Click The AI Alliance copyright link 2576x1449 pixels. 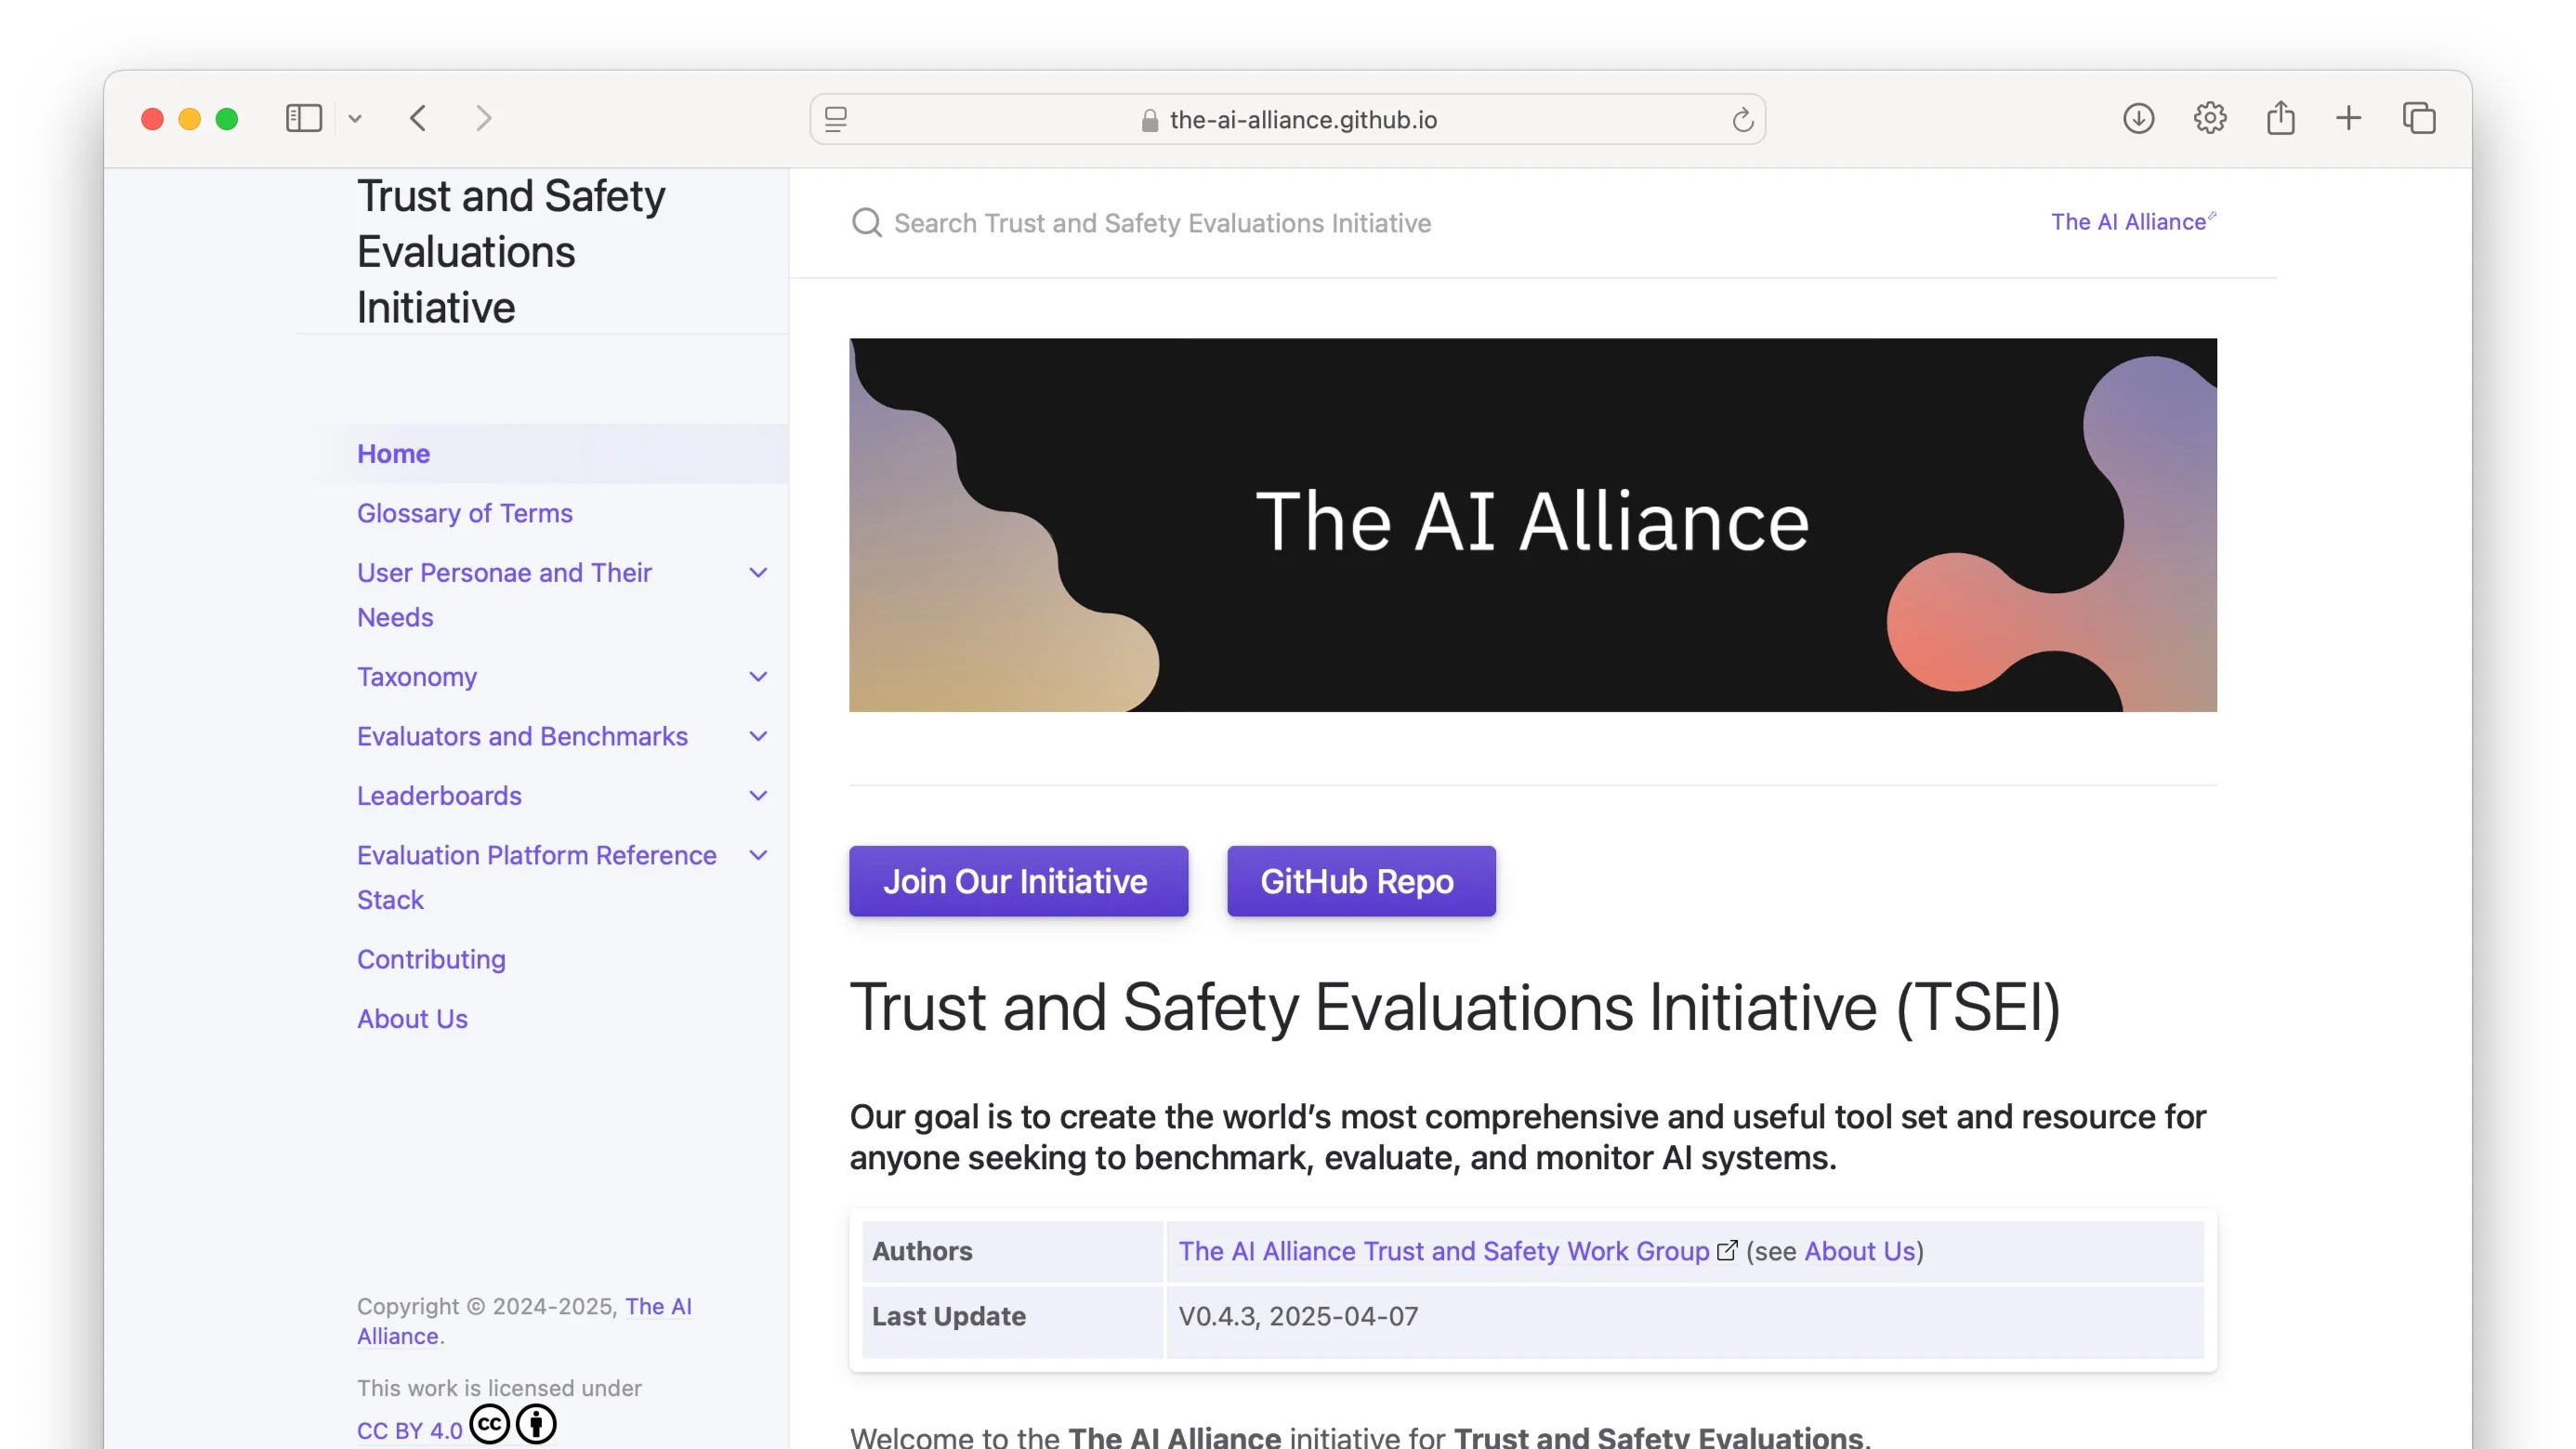click(x=524, y=1321)
